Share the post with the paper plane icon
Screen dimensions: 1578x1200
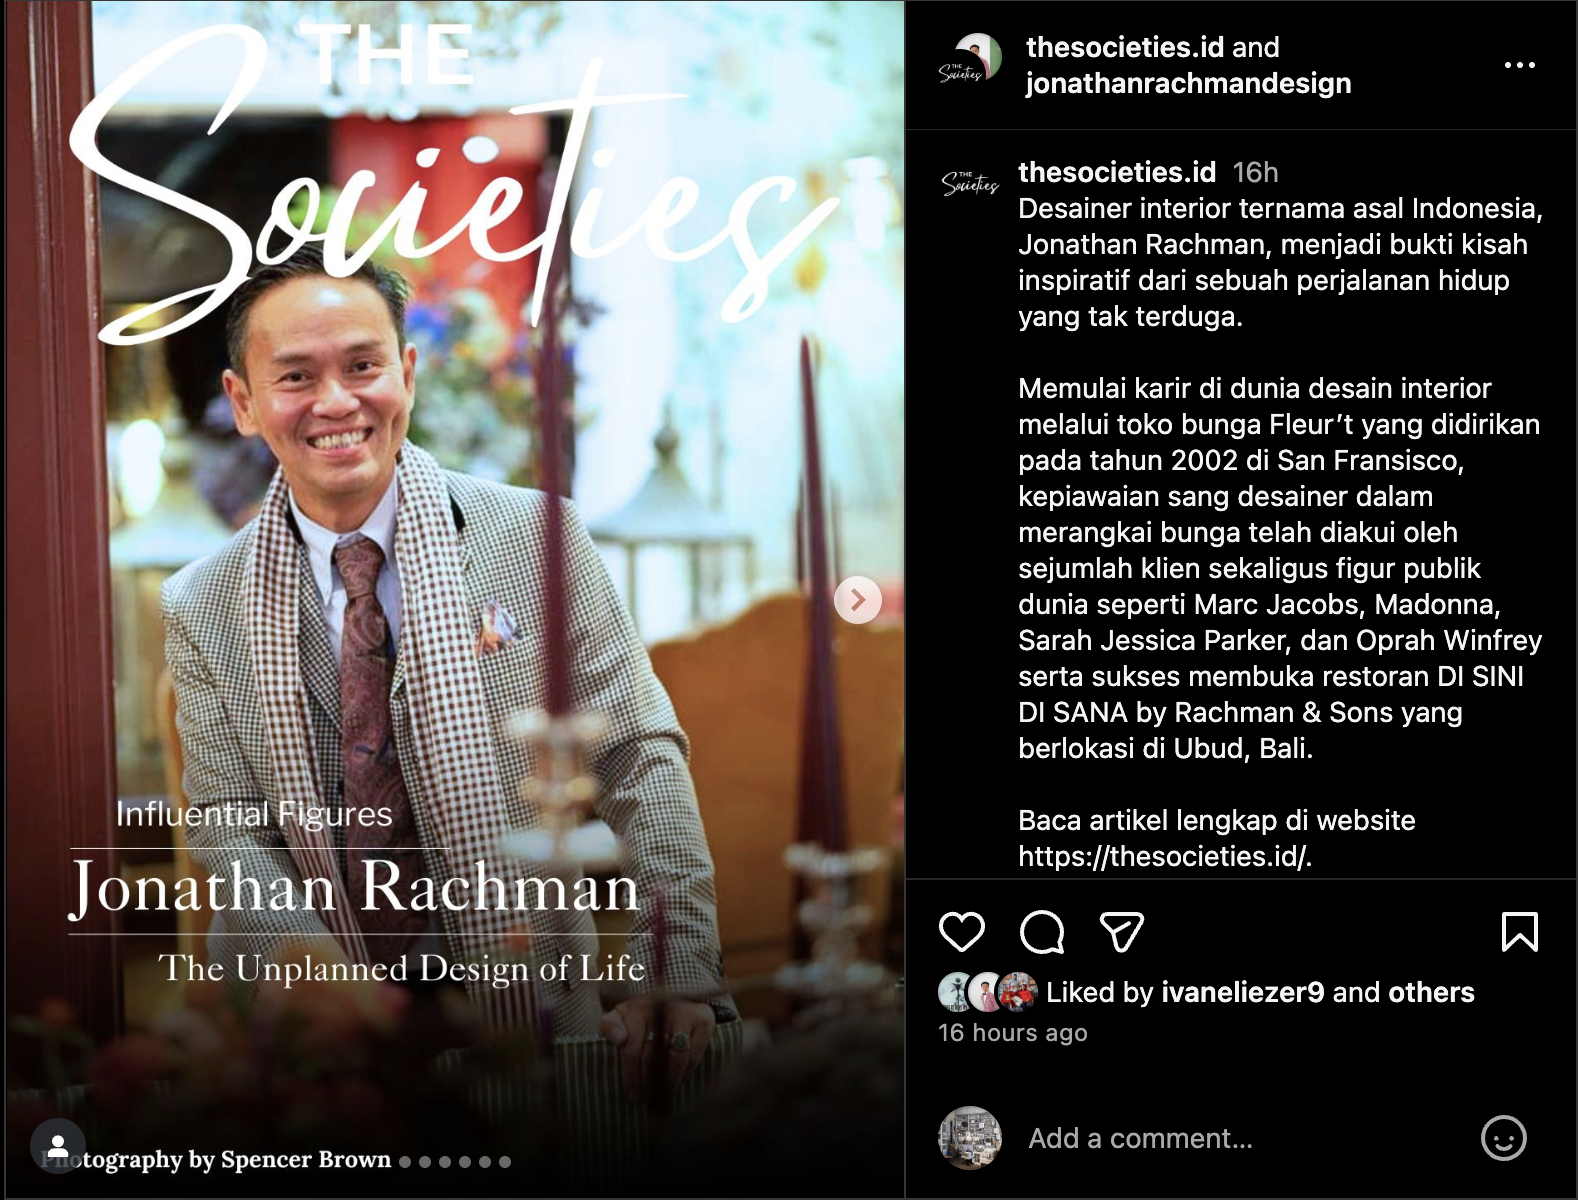pos(1121,932)
